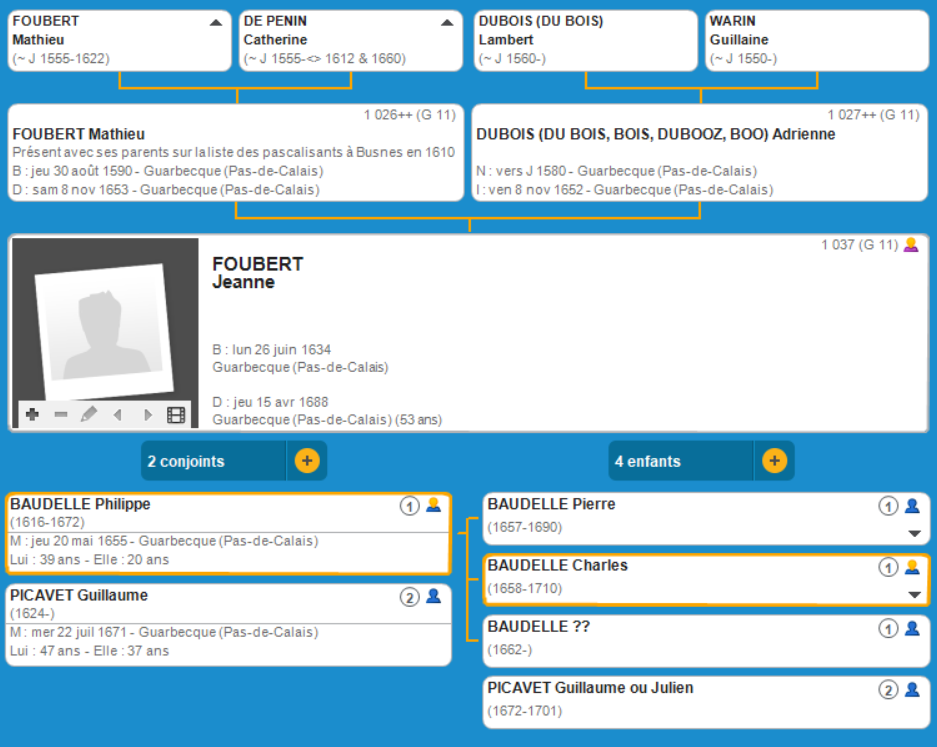Expand descendants of BAUDELLE Charles
The width and height of the screenshot is (937, 747).
tap(913, 595)
